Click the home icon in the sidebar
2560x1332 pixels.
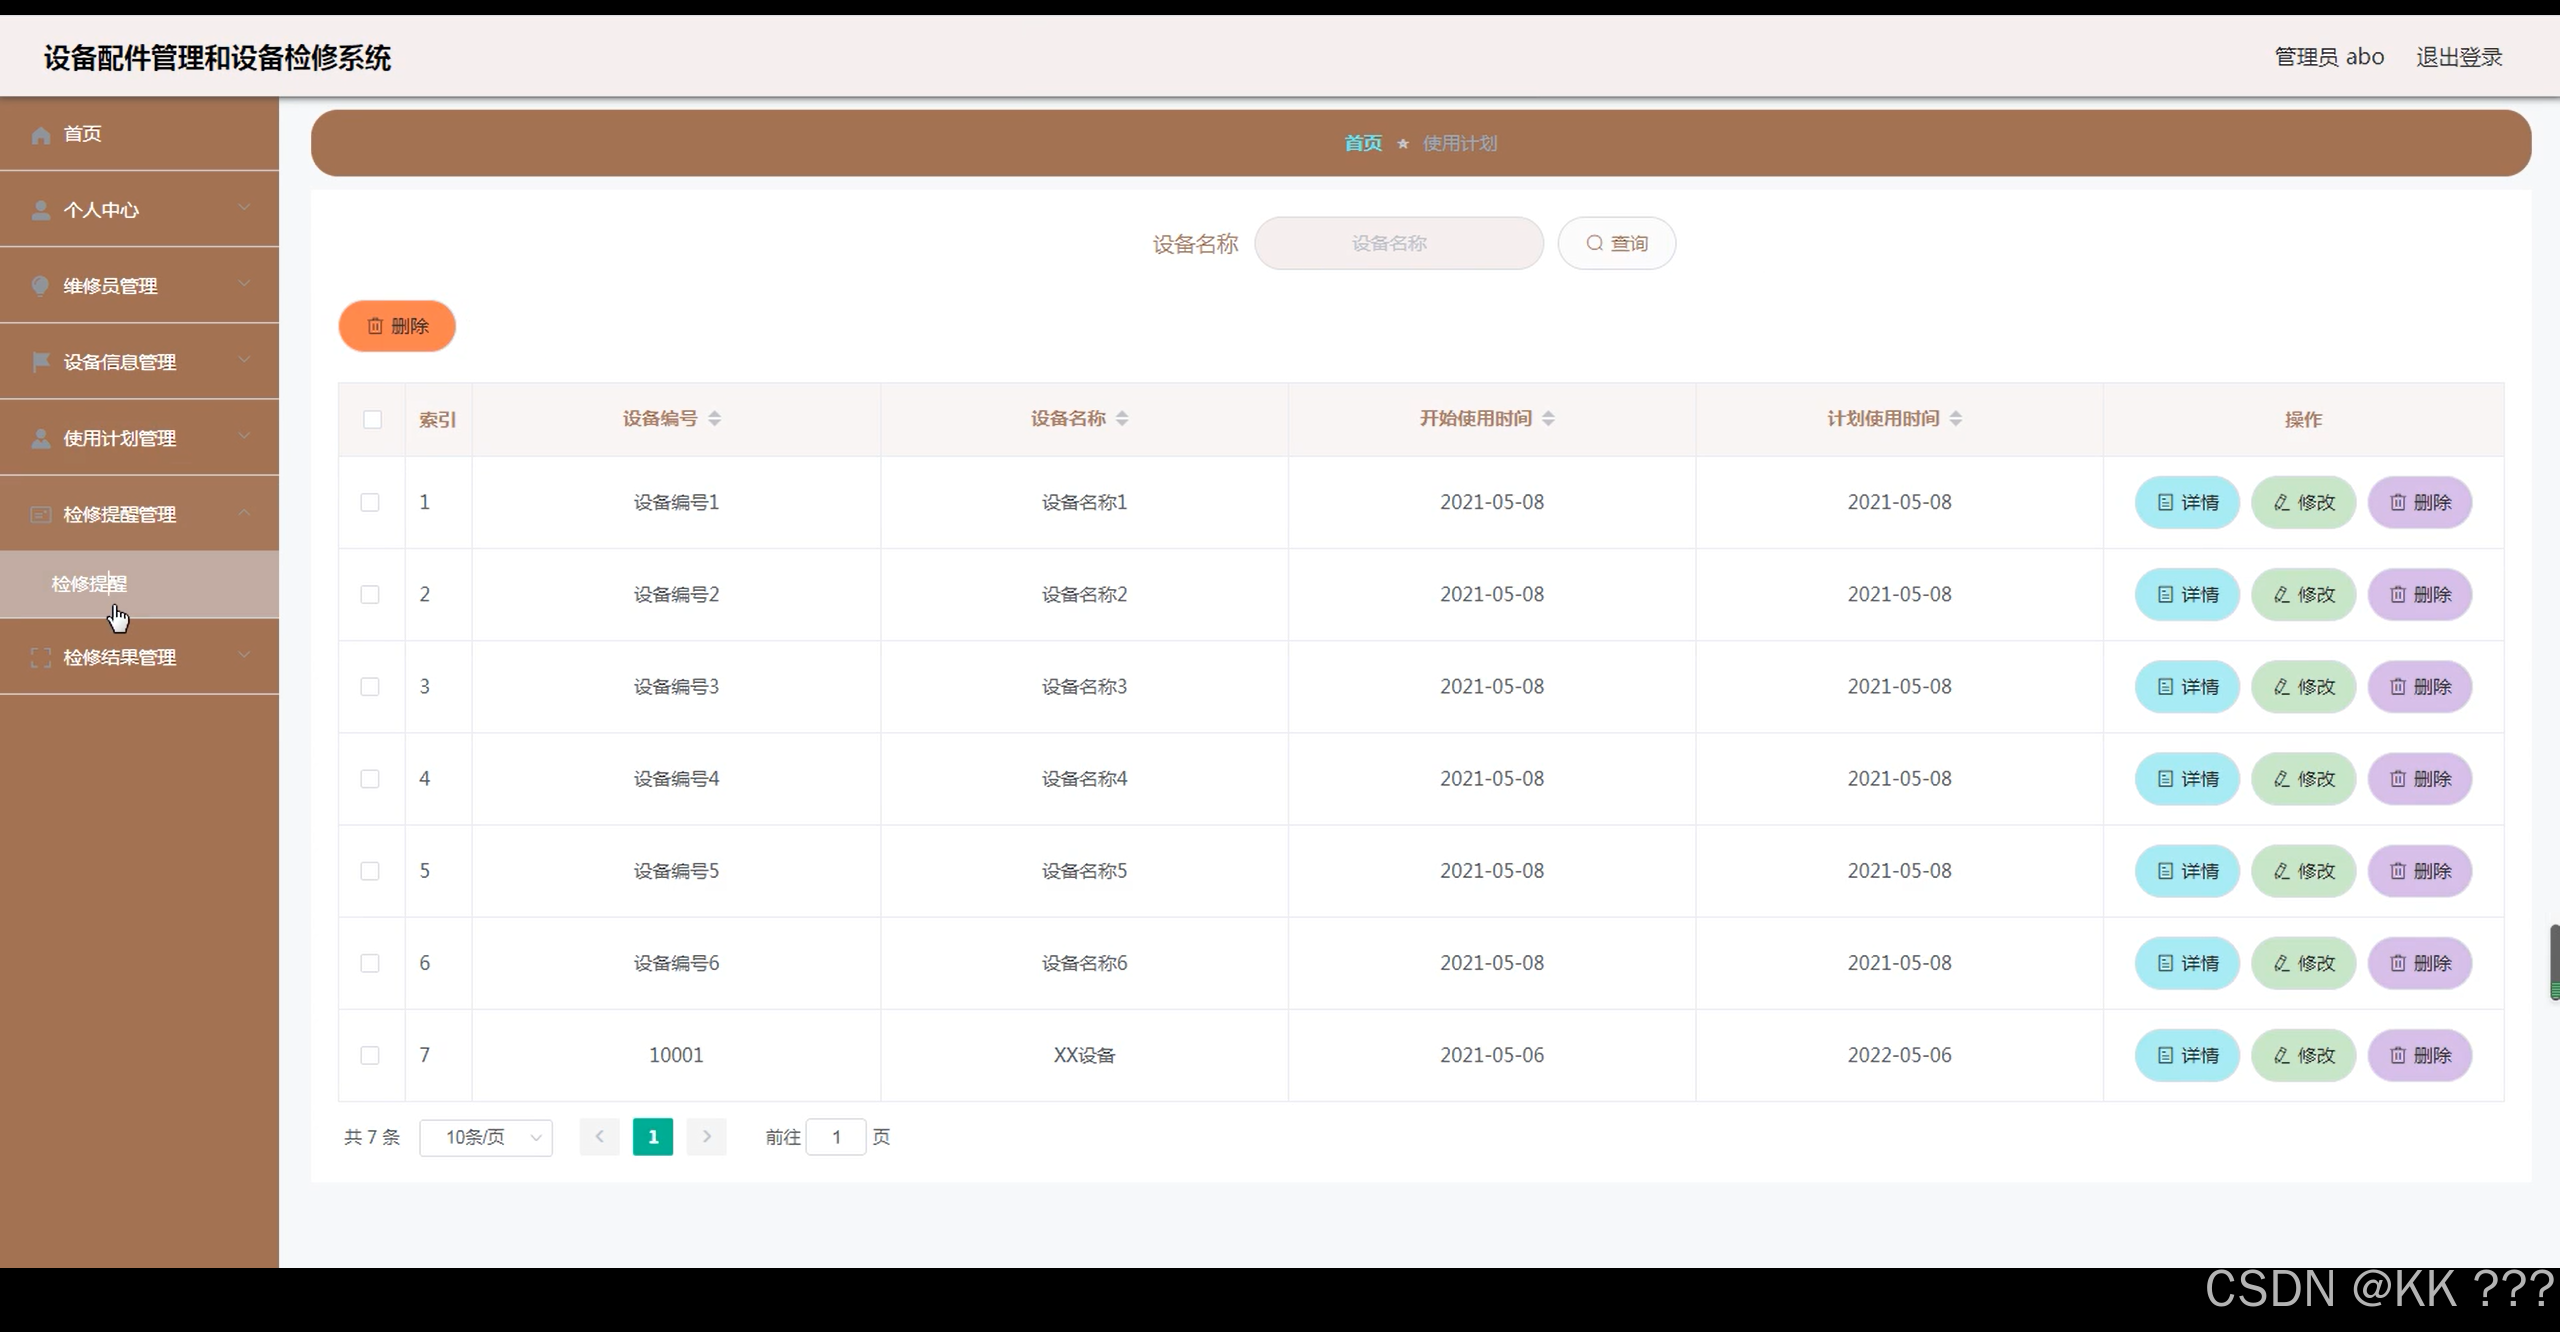pyautogui.click(x=41, y=135)
